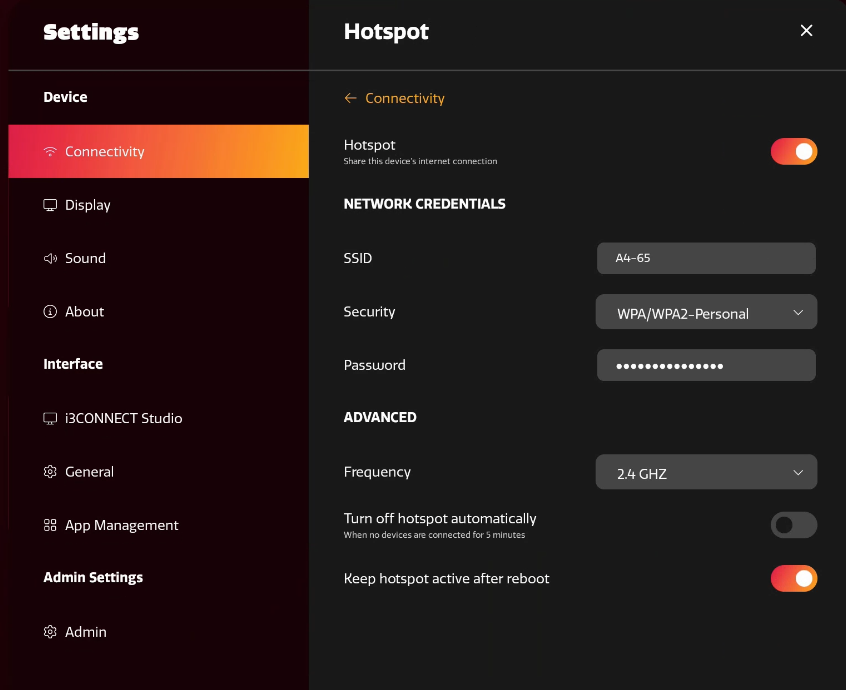Click the grid icon beside App Management
This screenshot has width=846, height=690.
pos(50,525)
